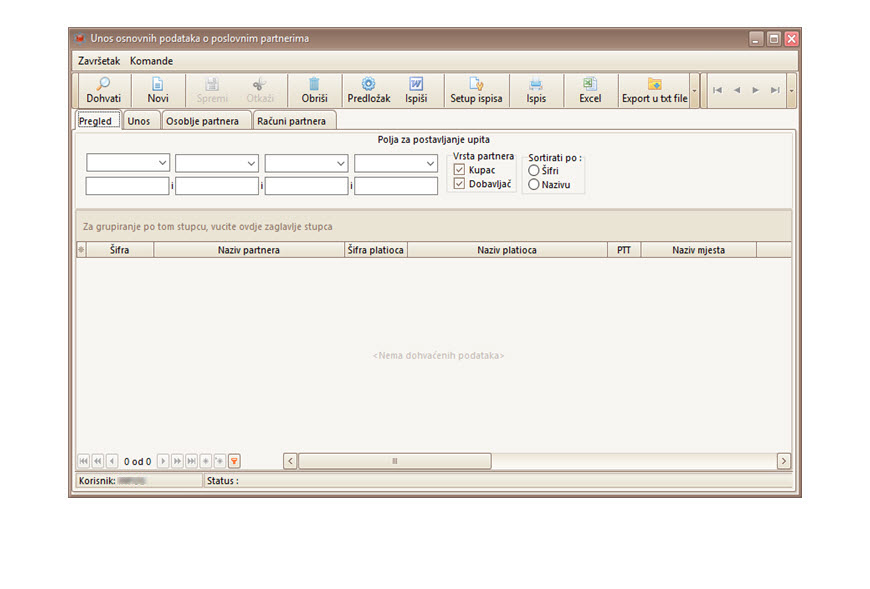Image resolution: width=870 pixels, height=589 pixels.
Task: Click first query value input field
Action: click(127, 186)
